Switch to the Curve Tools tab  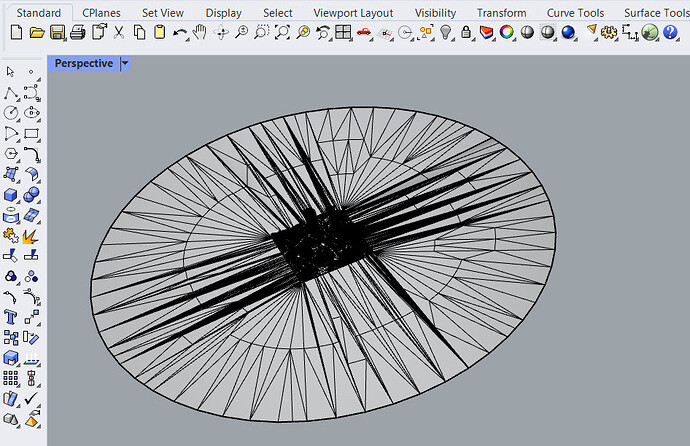click(575, 13)
